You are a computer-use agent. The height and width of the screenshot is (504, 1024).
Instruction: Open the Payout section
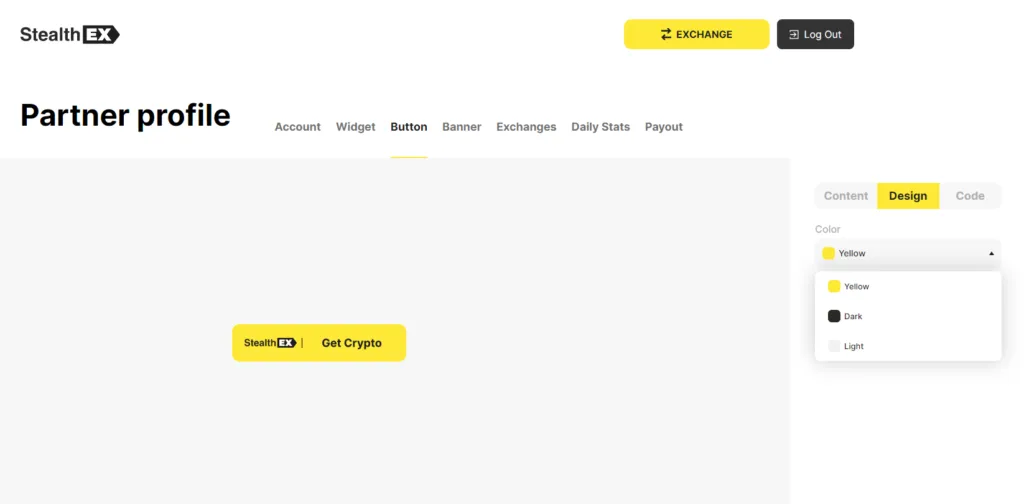click(x=664, y=127)
